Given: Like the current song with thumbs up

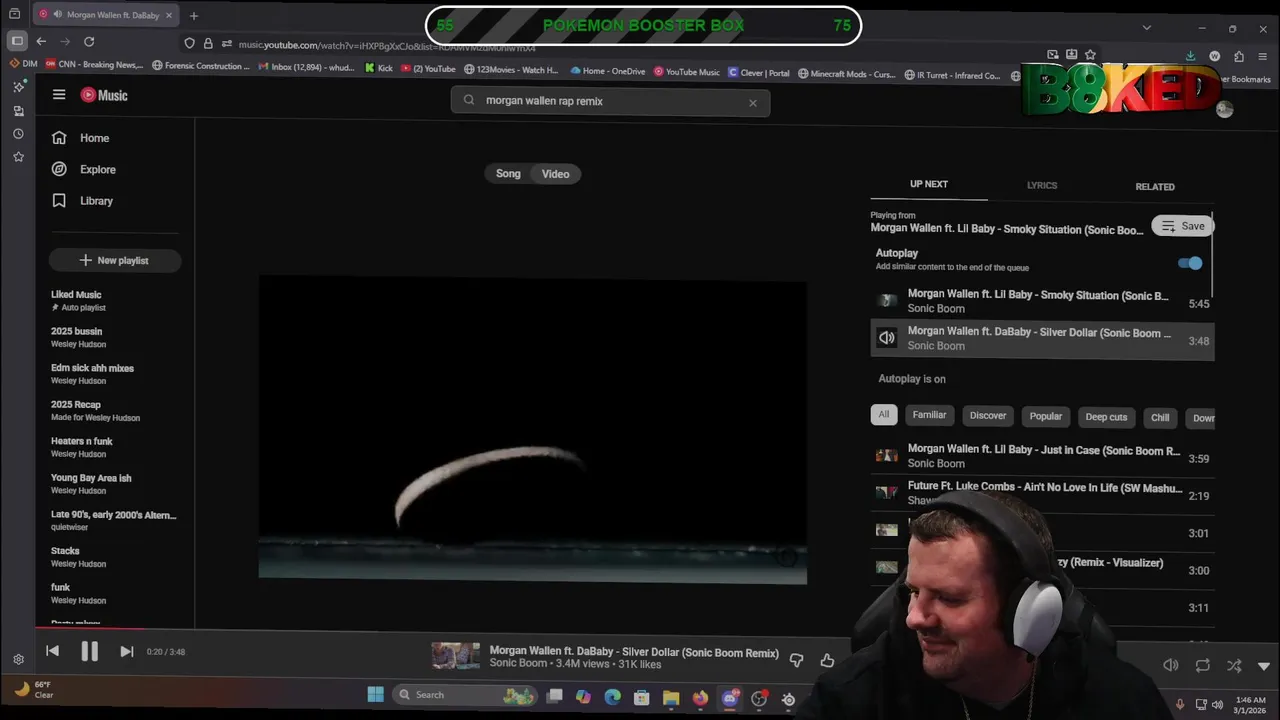Looking at the screenshot, I should click(827, 660).
